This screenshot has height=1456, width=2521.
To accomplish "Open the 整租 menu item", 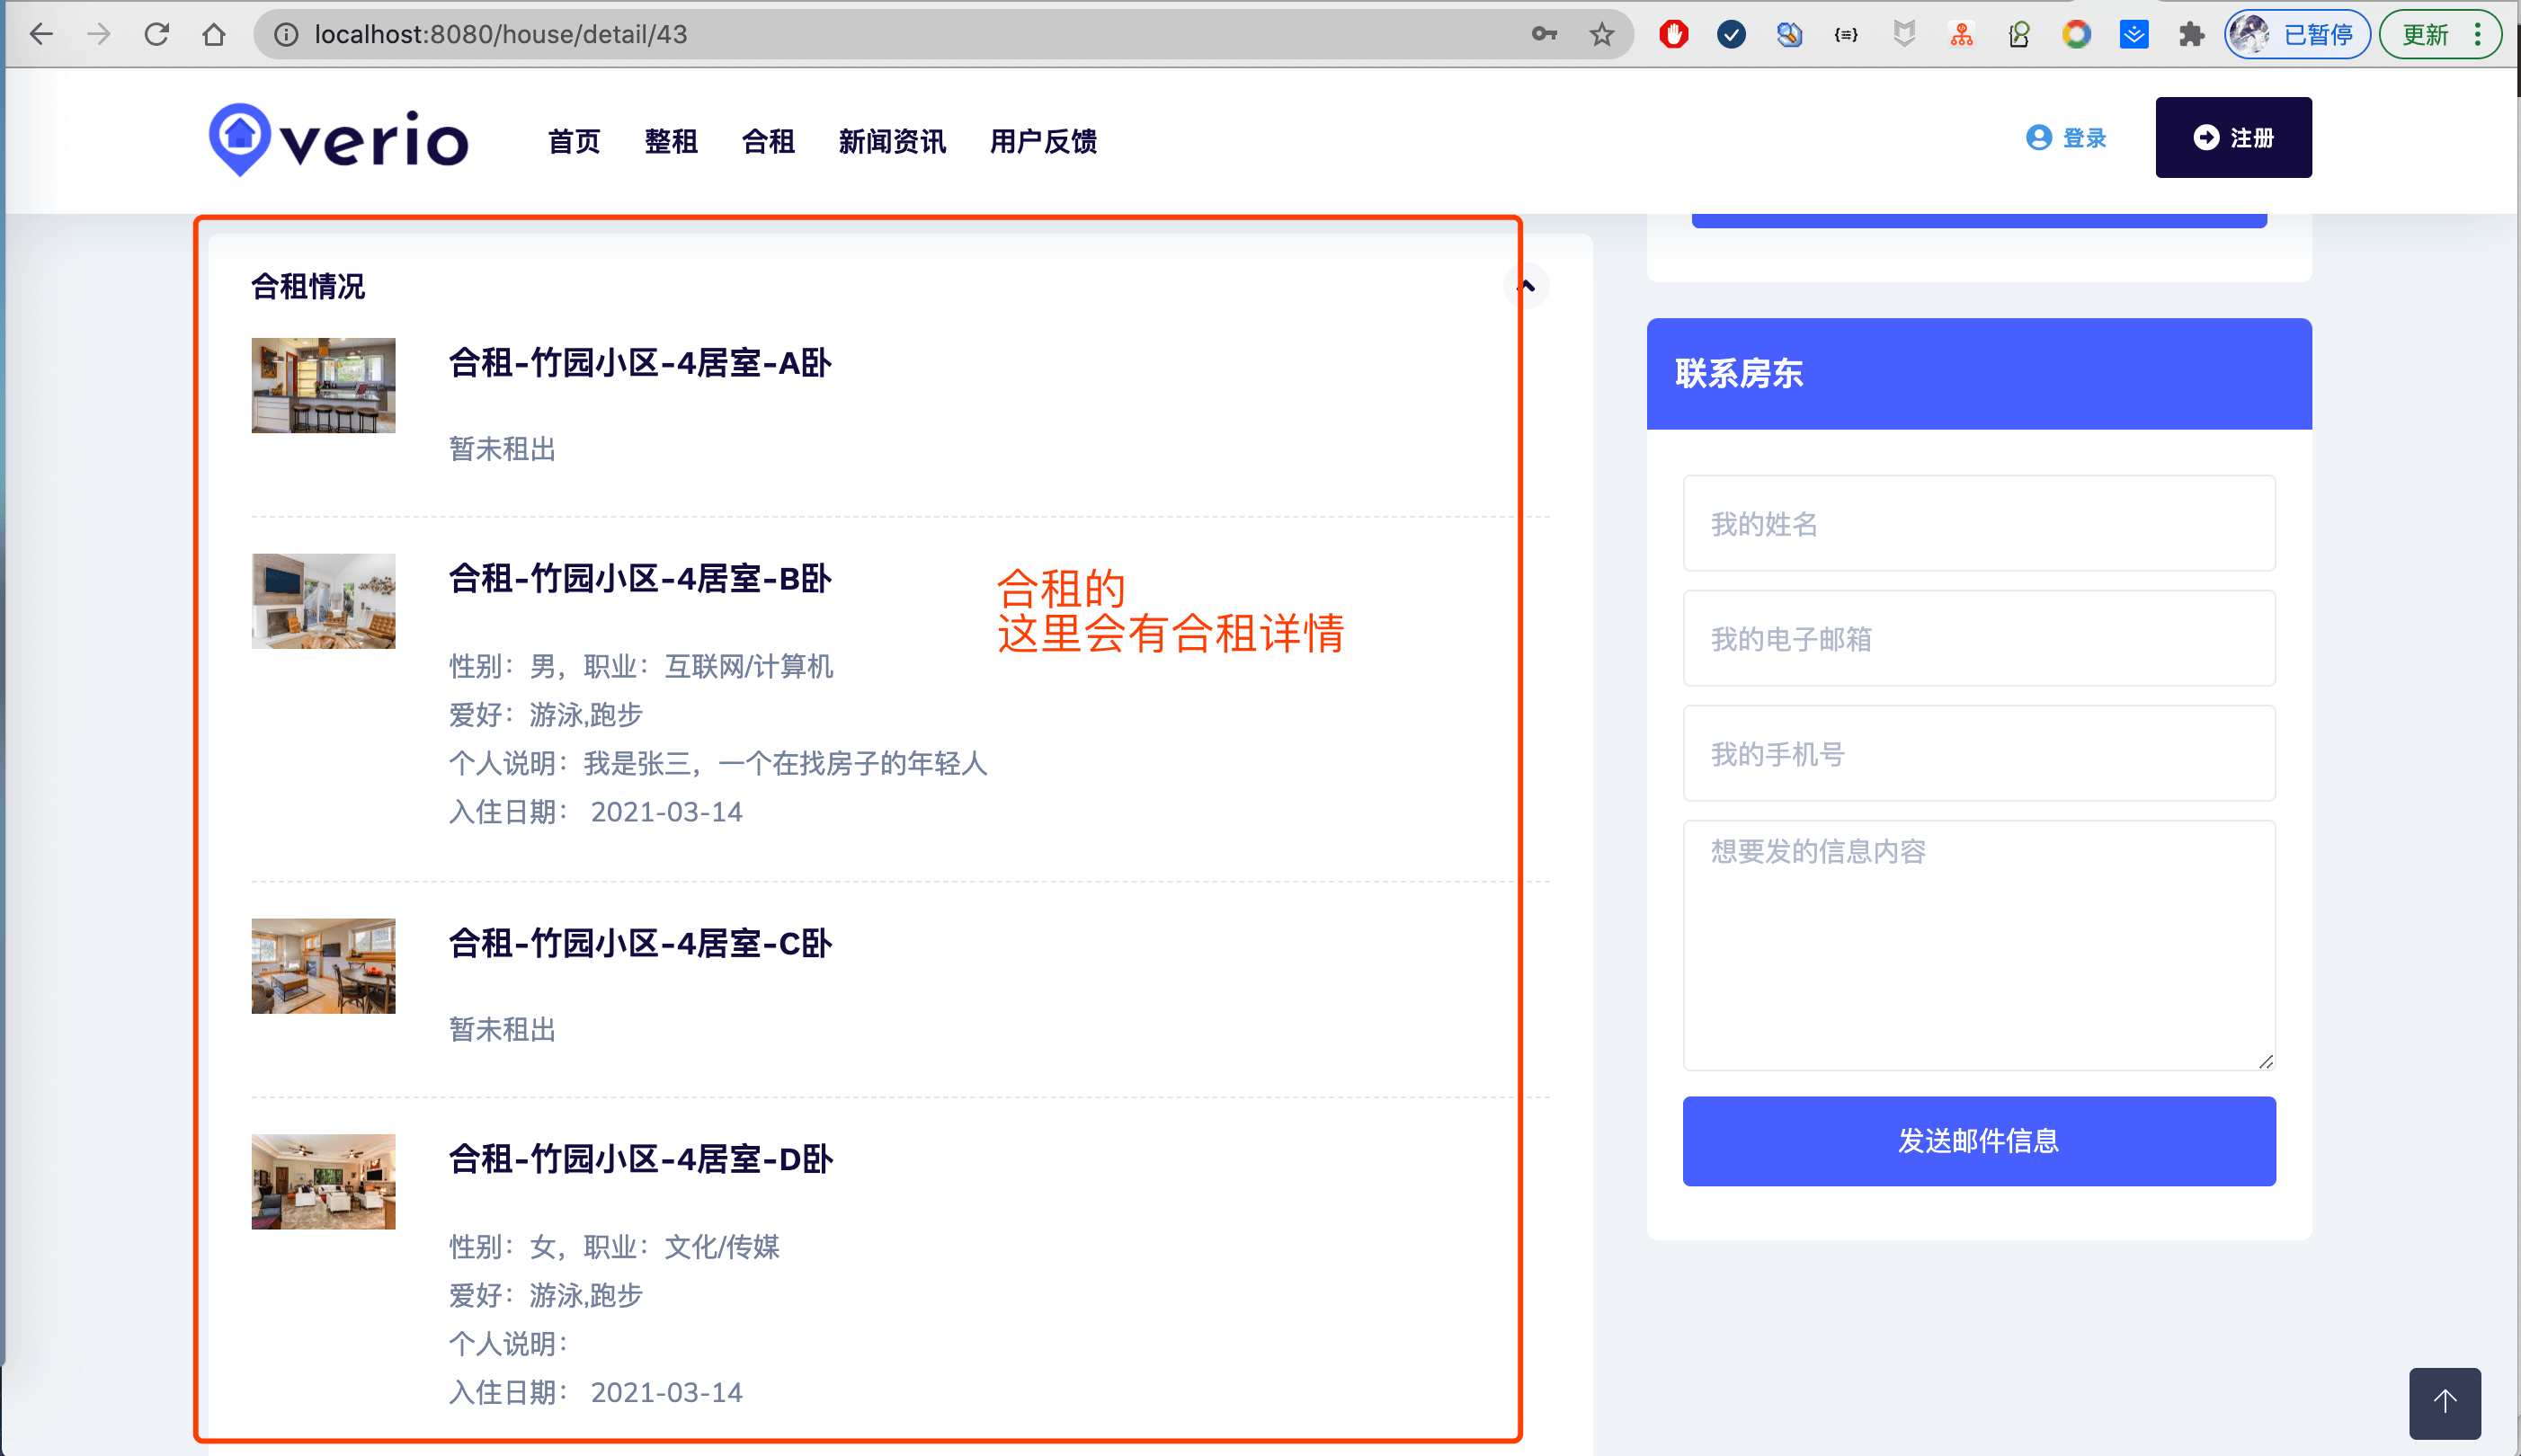I will (x=671, y=141).
